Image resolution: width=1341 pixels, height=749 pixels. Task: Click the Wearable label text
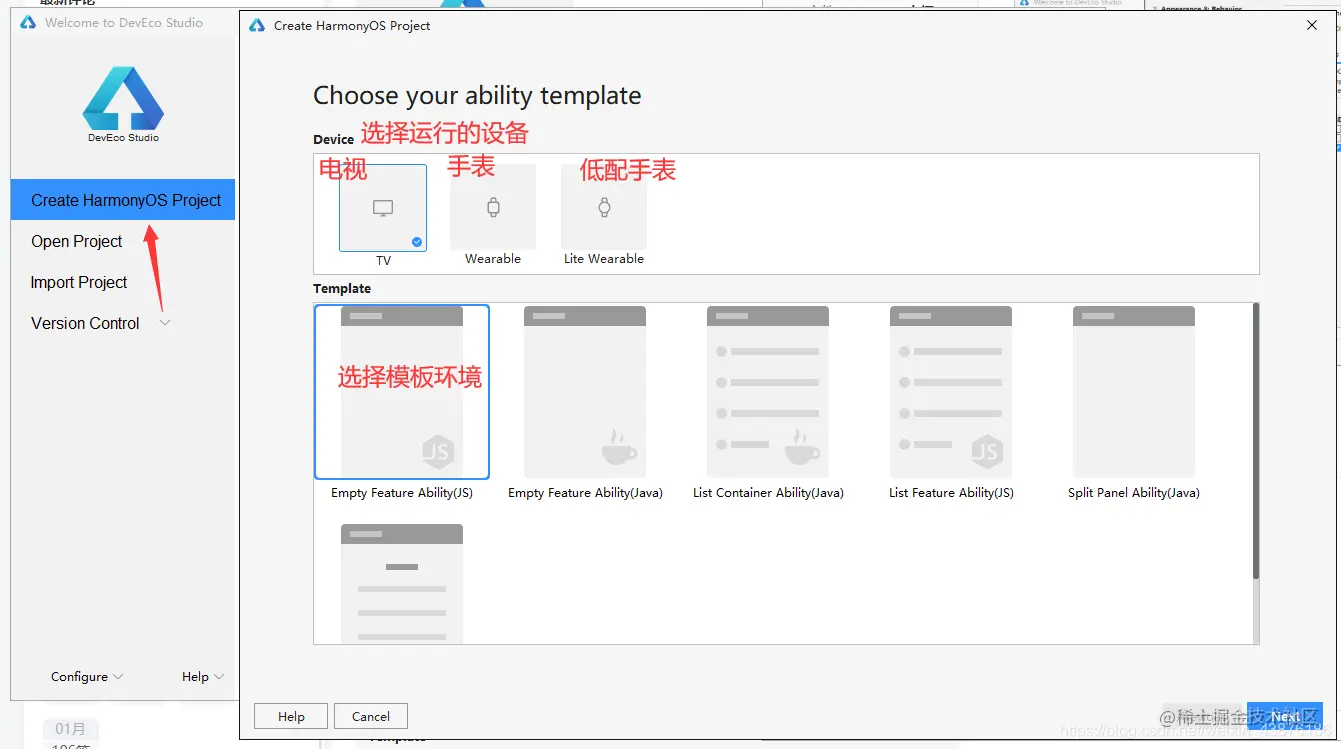(493, 259)
